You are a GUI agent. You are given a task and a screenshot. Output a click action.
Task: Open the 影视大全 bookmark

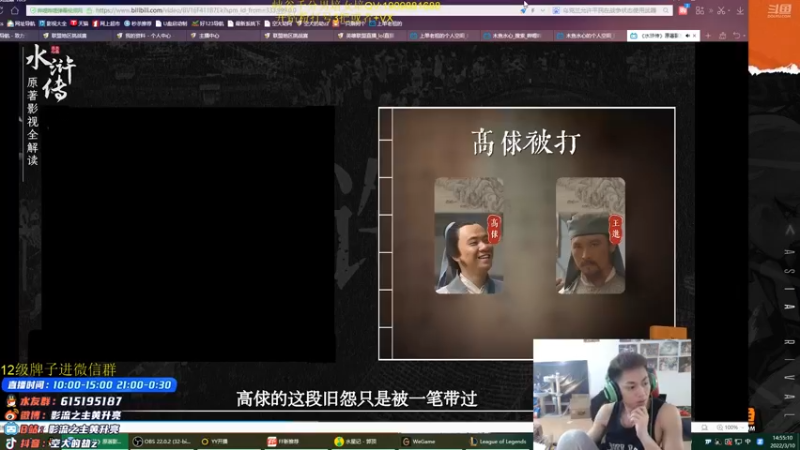click(53, 23)
